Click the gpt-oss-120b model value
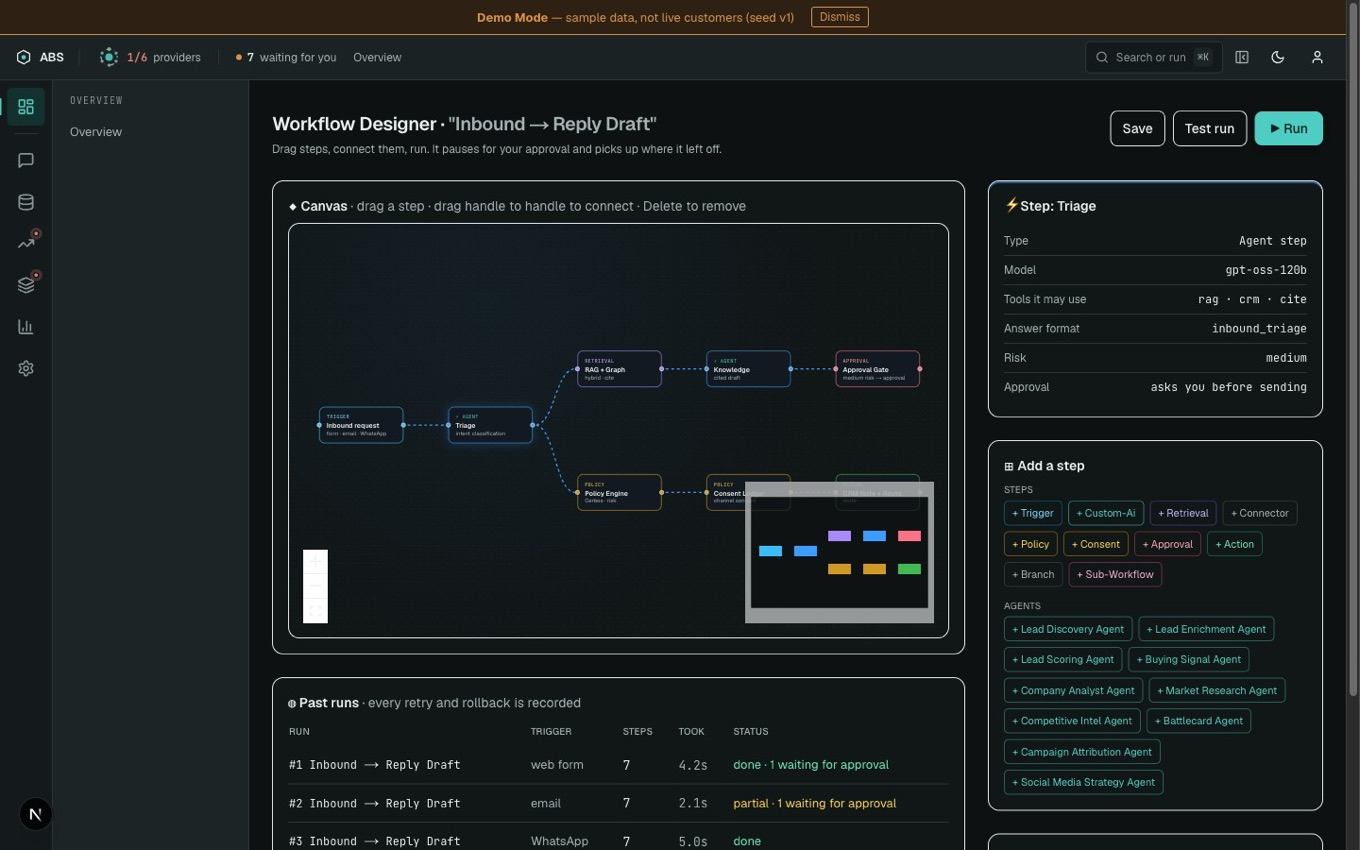The height and width of the screenshot is (850, 1360). click(x=1265, y=270)
